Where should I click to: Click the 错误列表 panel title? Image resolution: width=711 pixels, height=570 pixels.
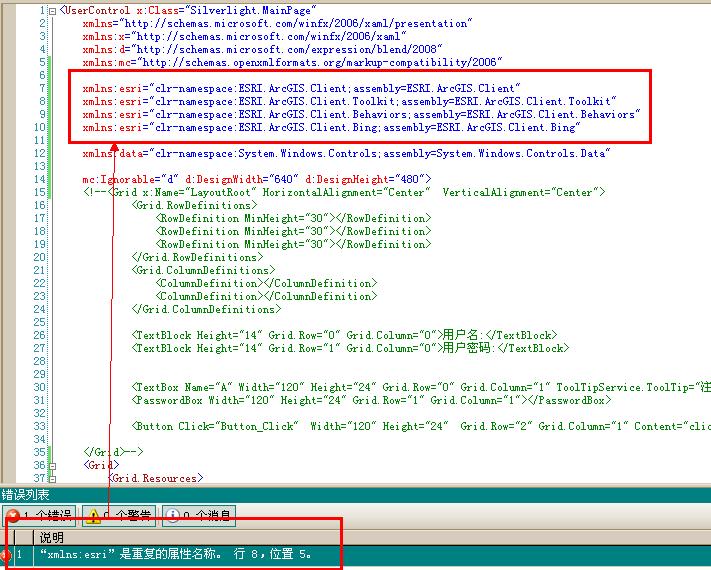[x=26, y=494]
